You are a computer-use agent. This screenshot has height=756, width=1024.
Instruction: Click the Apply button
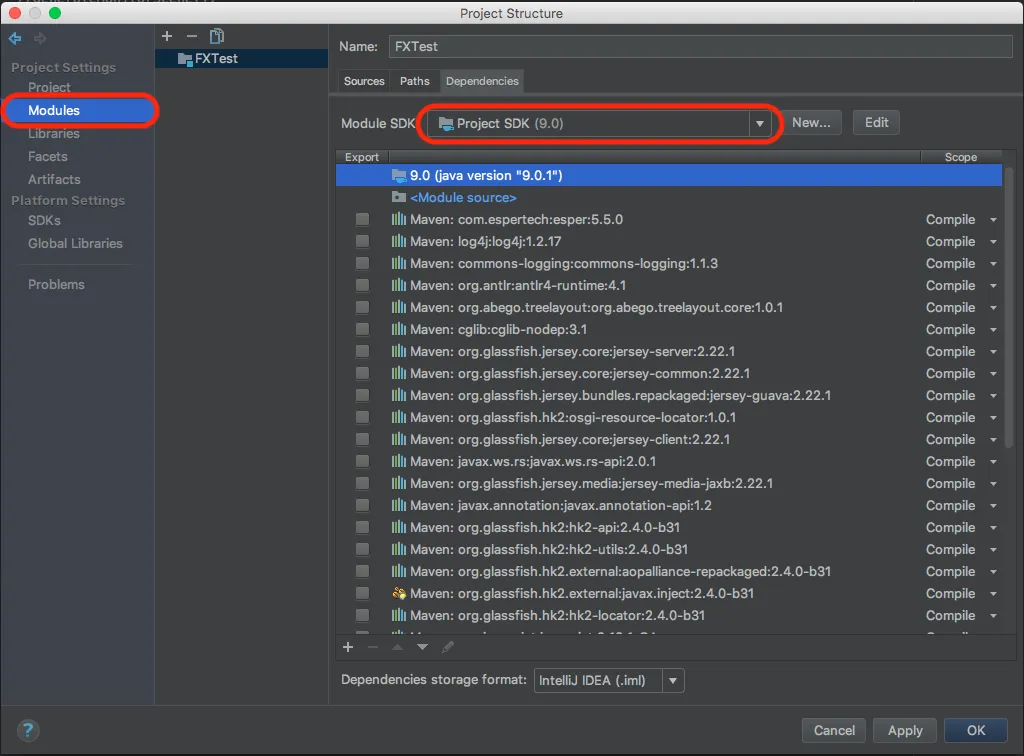click(x=905, y=731)
